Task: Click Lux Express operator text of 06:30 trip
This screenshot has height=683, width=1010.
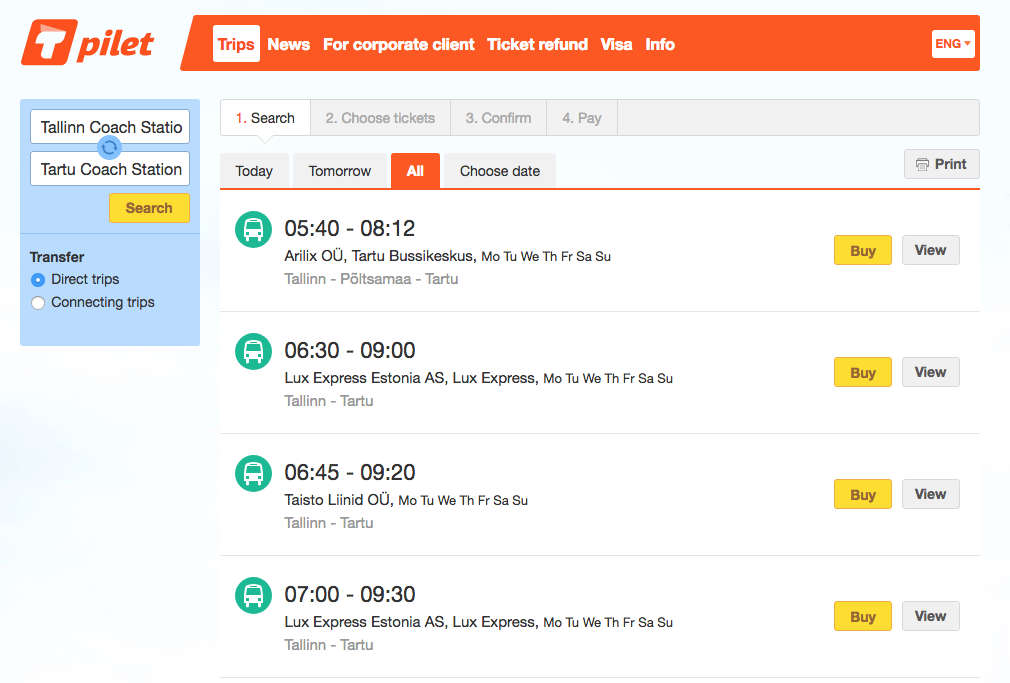Action: 411,378
